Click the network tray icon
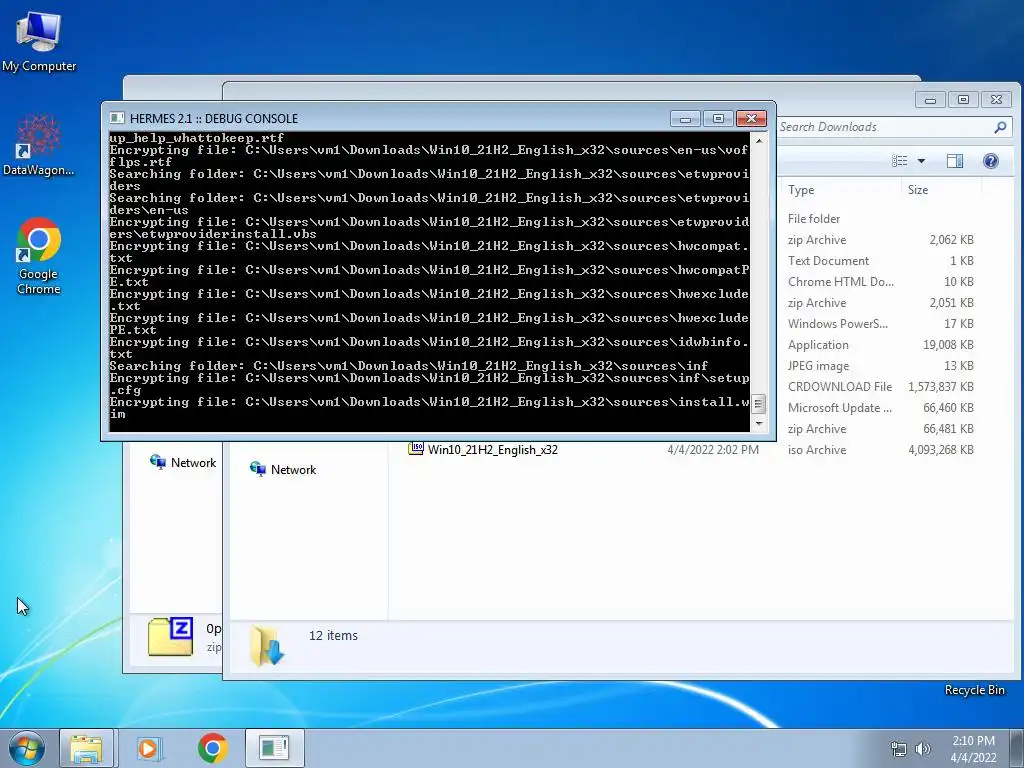Viewport: 1024px width, 768px height. pyautogui.click(x=899, y=749)
